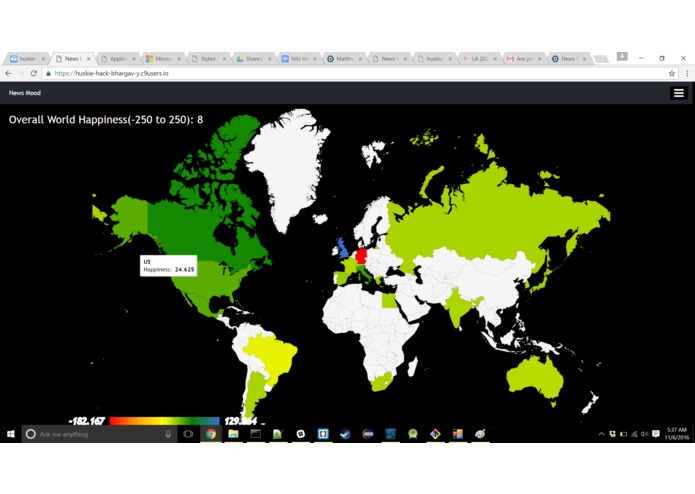The height and width of the screenshot is (494, 695).
Task: Switch to the Gmail Are yo tab
Action: [x=525, y=58]
